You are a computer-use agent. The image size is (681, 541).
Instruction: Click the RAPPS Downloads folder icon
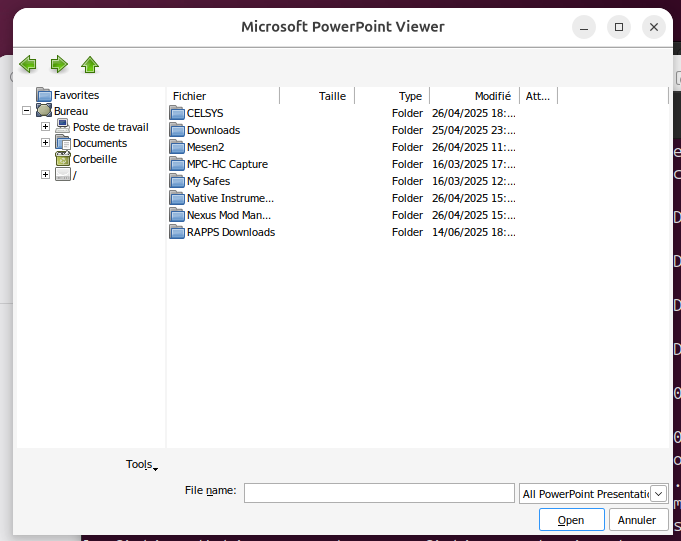pyautogui.click(x=177, y=232)
